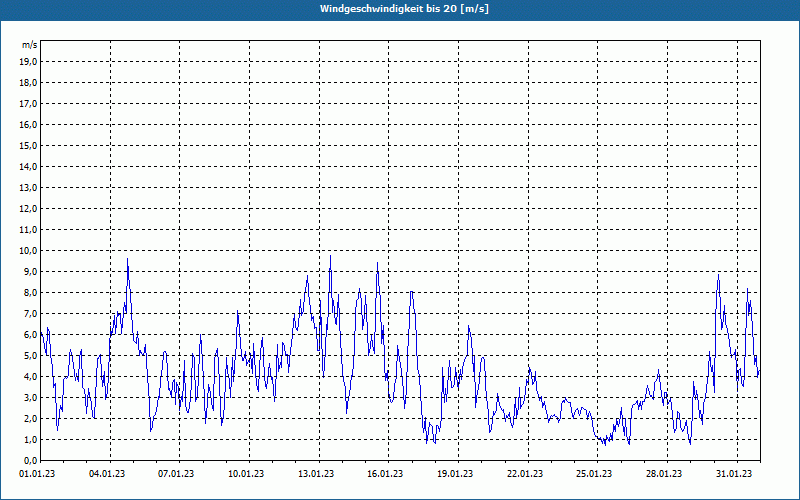
Task: Select the '8,0' y-axis label
Action: click(x=30, y=292)
